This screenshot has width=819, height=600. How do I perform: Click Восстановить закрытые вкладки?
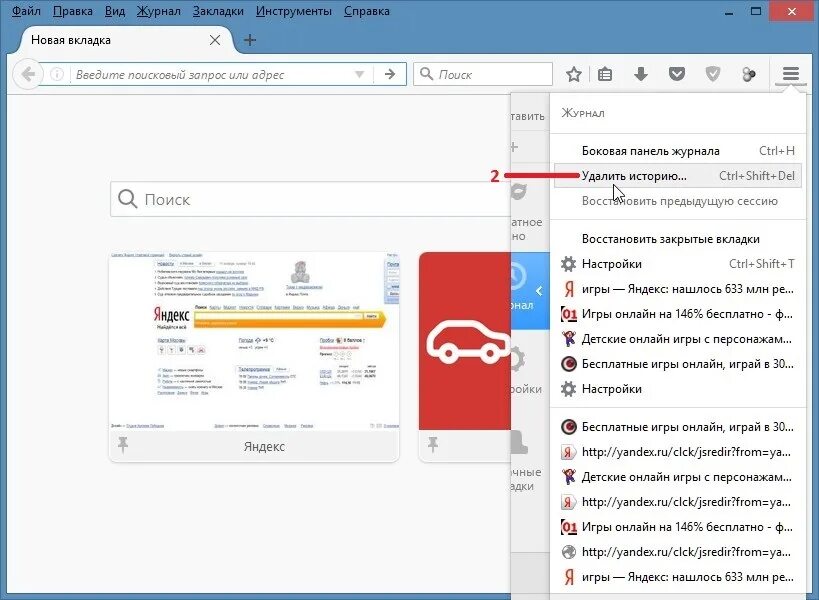tap(677, 239)
